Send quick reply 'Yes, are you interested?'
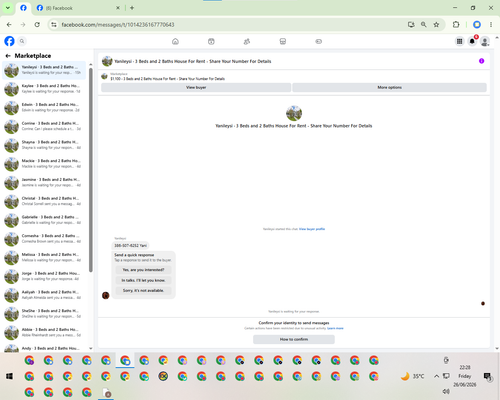The height and width of the screenshot is (400, 500). (x=143, y=270)
